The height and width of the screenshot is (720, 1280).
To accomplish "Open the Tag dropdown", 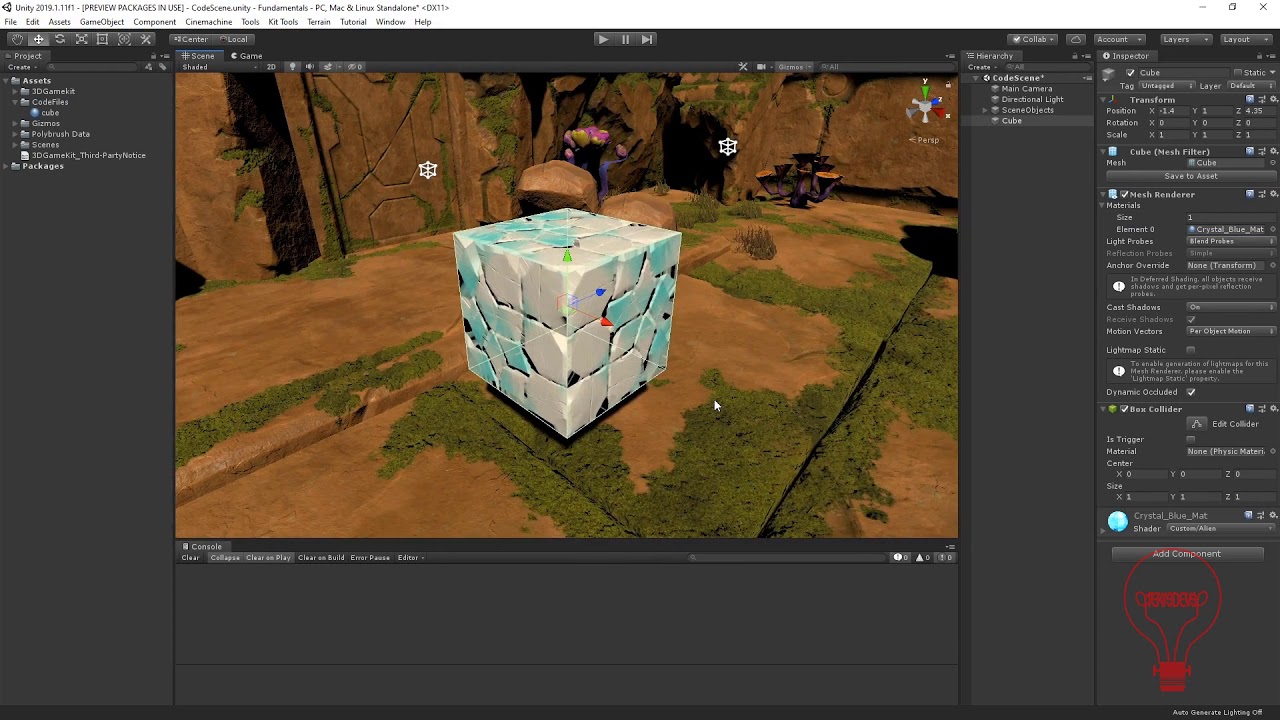I will click(1165, 86).
